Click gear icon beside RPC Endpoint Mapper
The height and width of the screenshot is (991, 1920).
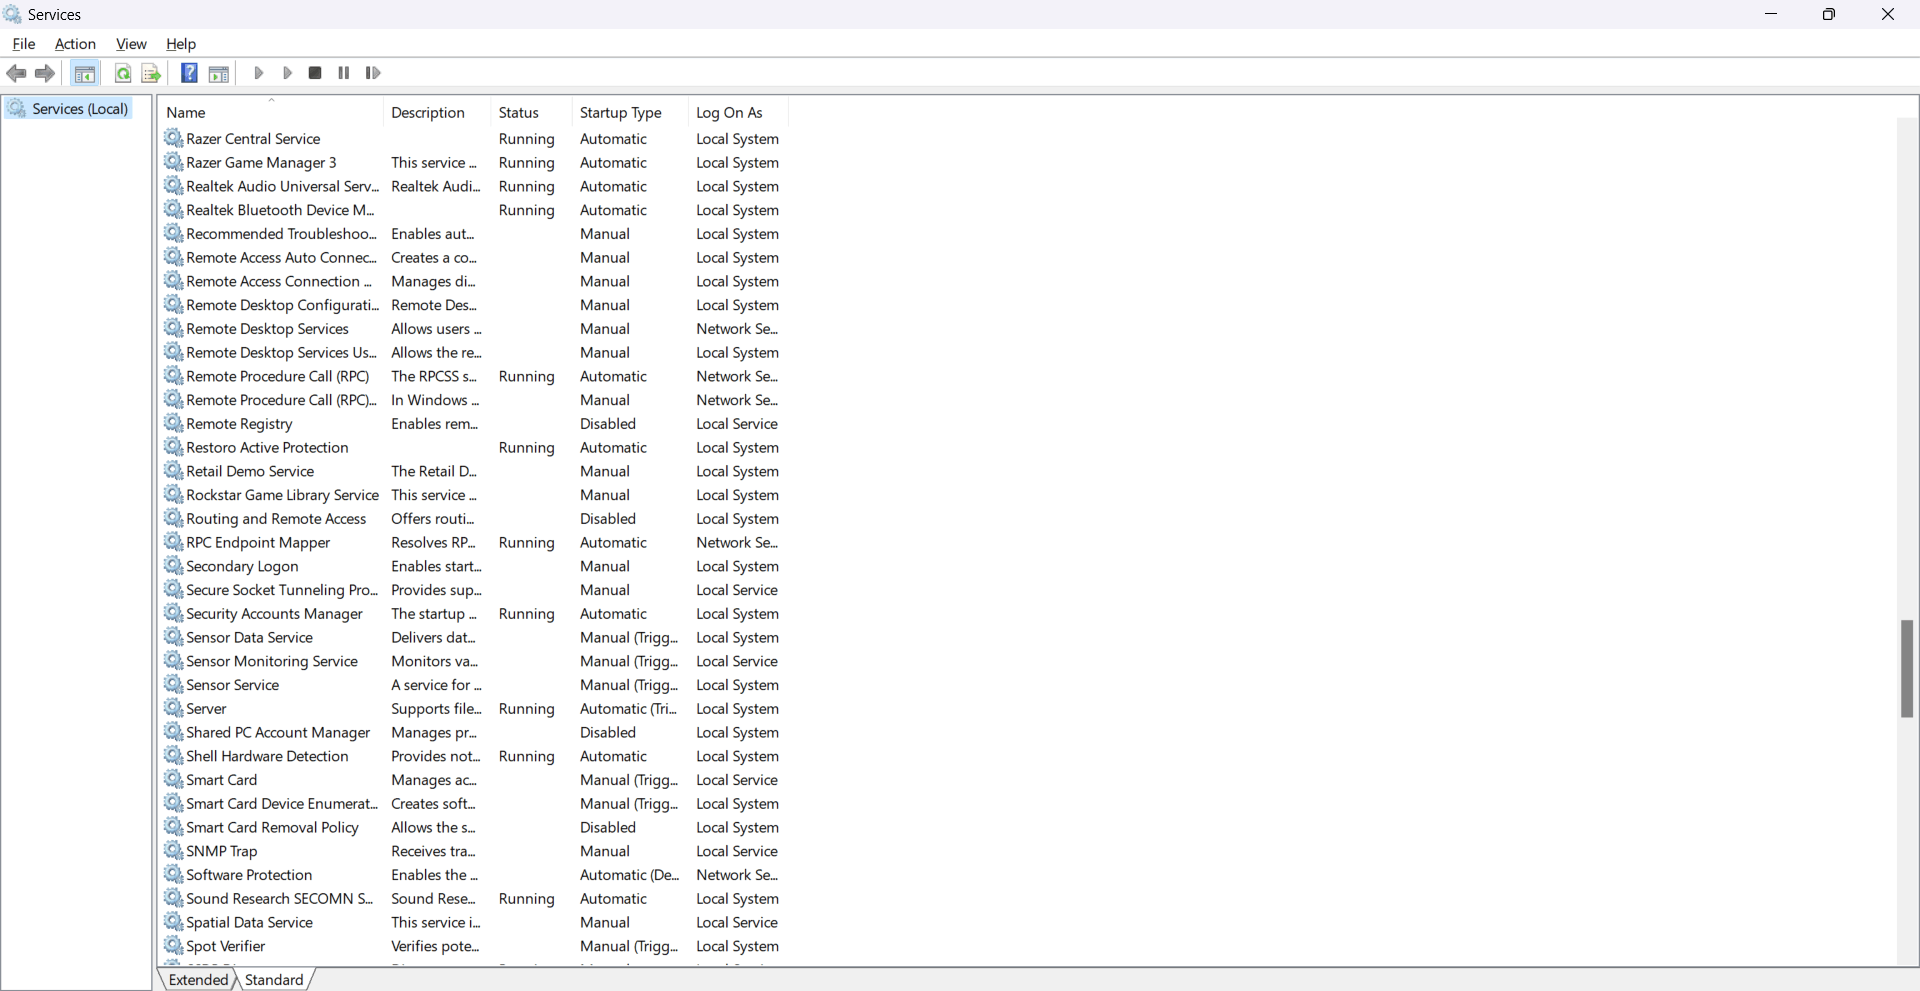click(174, 542)
